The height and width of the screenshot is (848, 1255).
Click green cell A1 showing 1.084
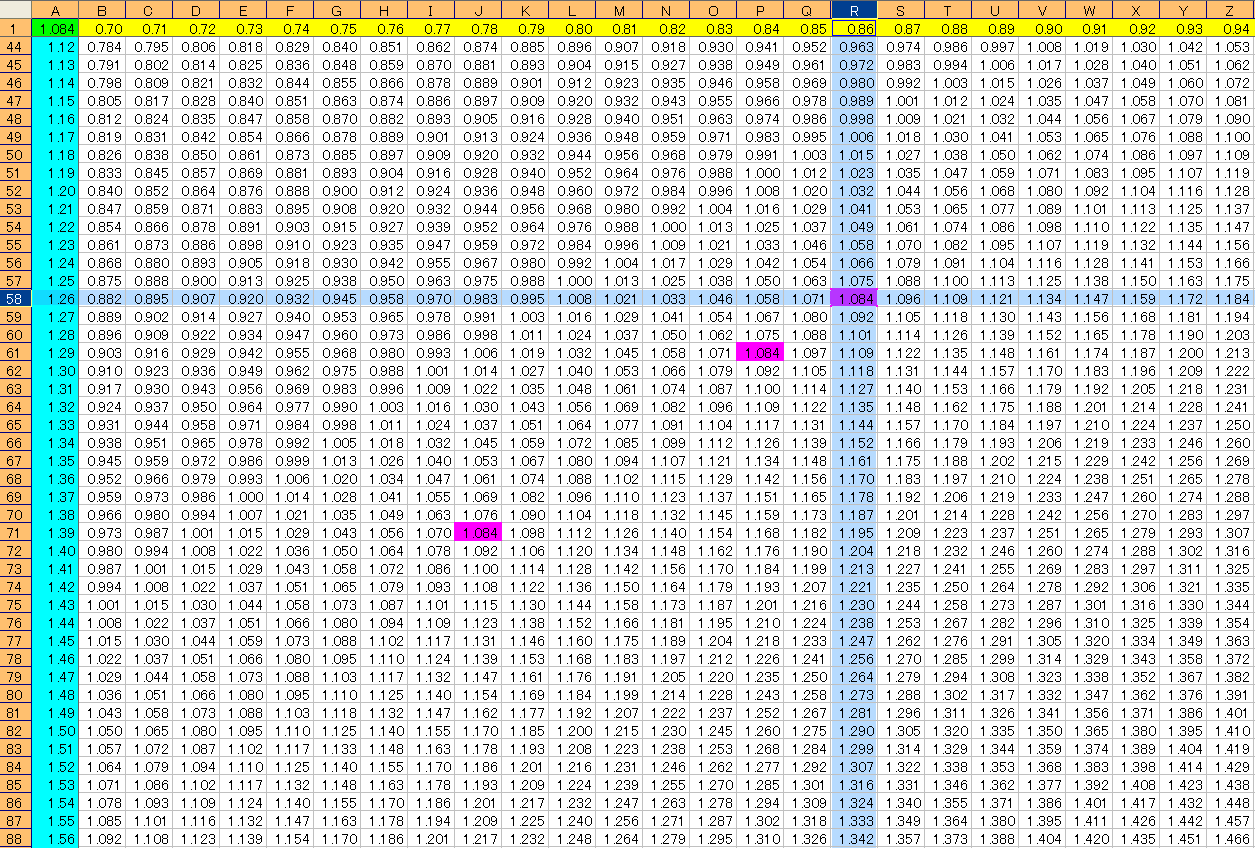click(x=56, y=29)
